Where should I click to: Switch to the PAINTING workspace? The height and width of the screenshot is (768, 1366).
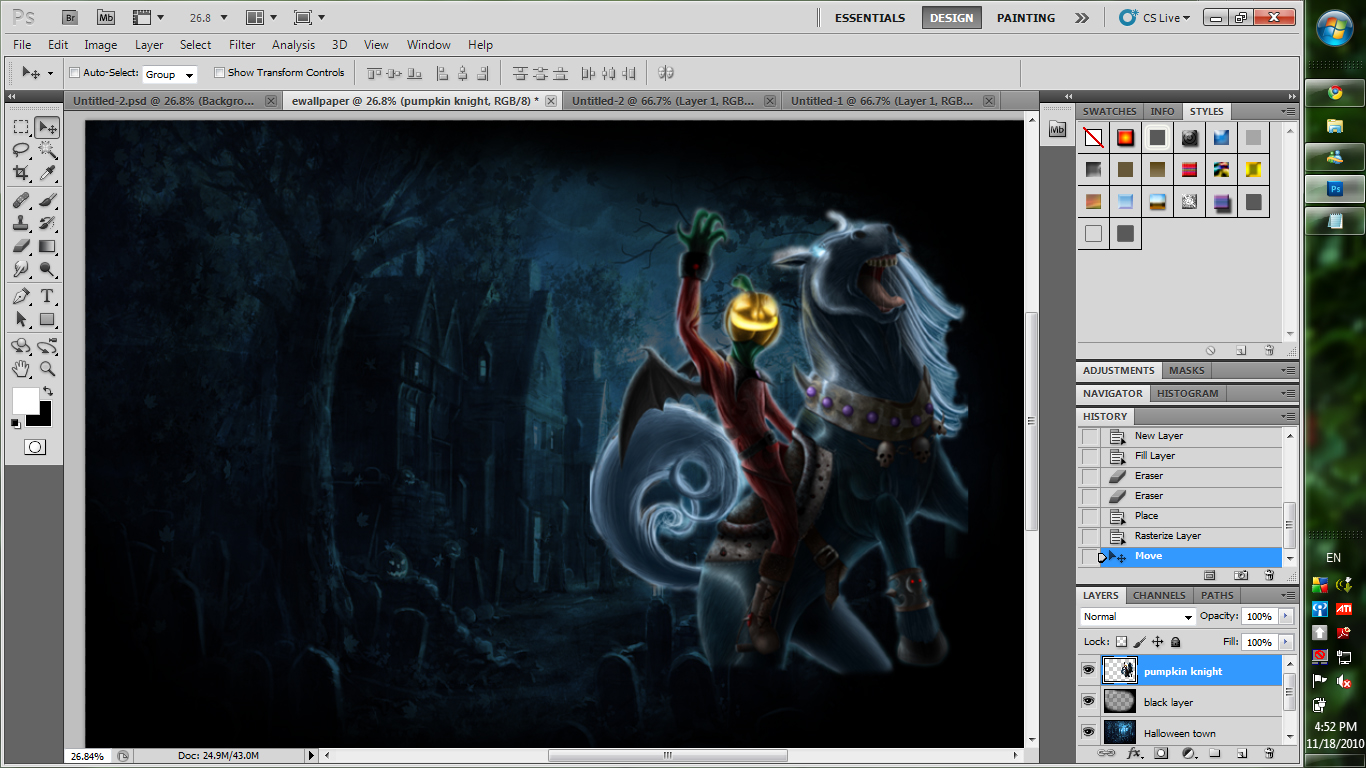pos(1025,17)
